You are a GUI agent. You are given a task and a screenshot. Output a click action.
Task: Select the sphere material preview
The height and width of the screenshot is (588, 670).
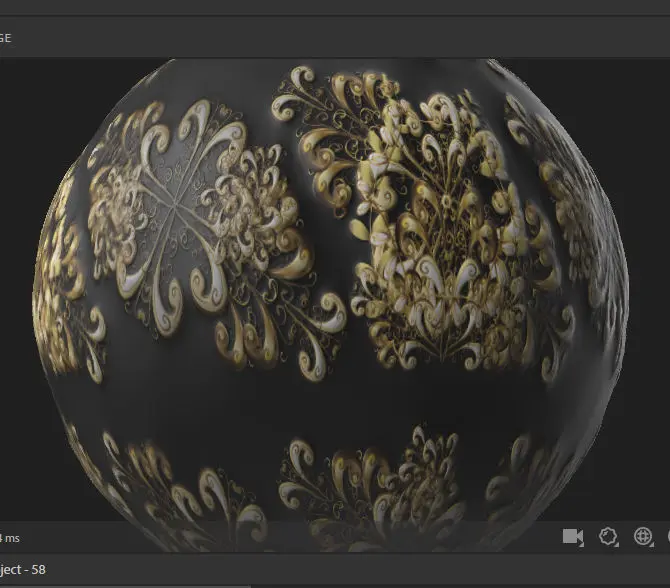coord(330,304)
